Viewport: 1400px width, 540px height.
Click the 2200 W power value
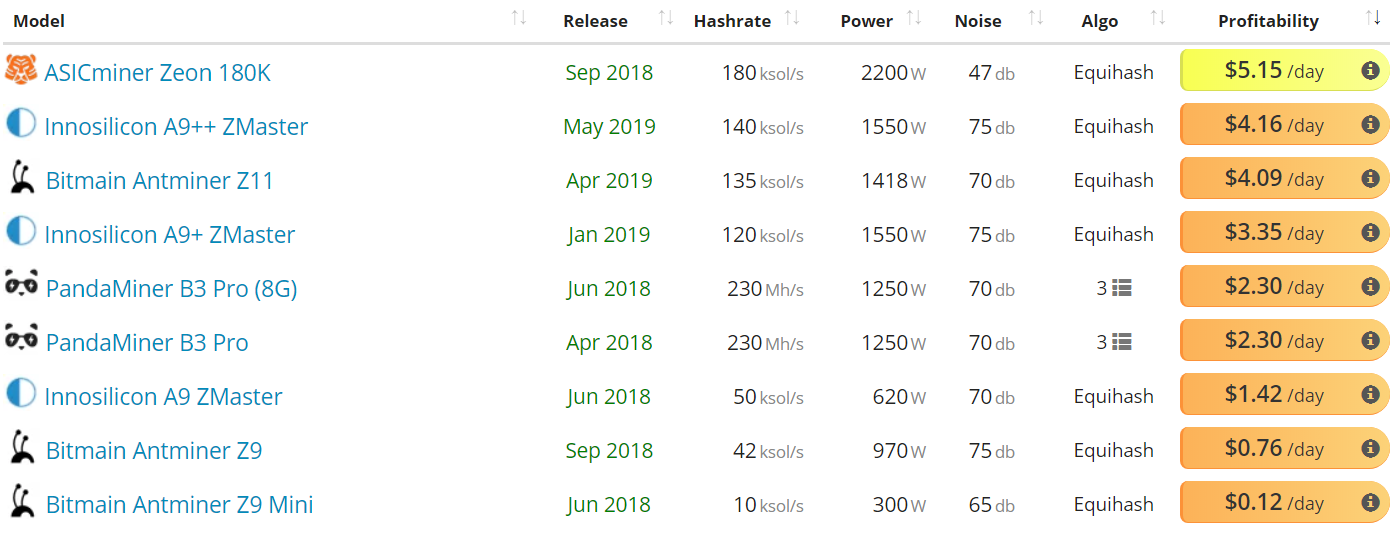(893, 72)
